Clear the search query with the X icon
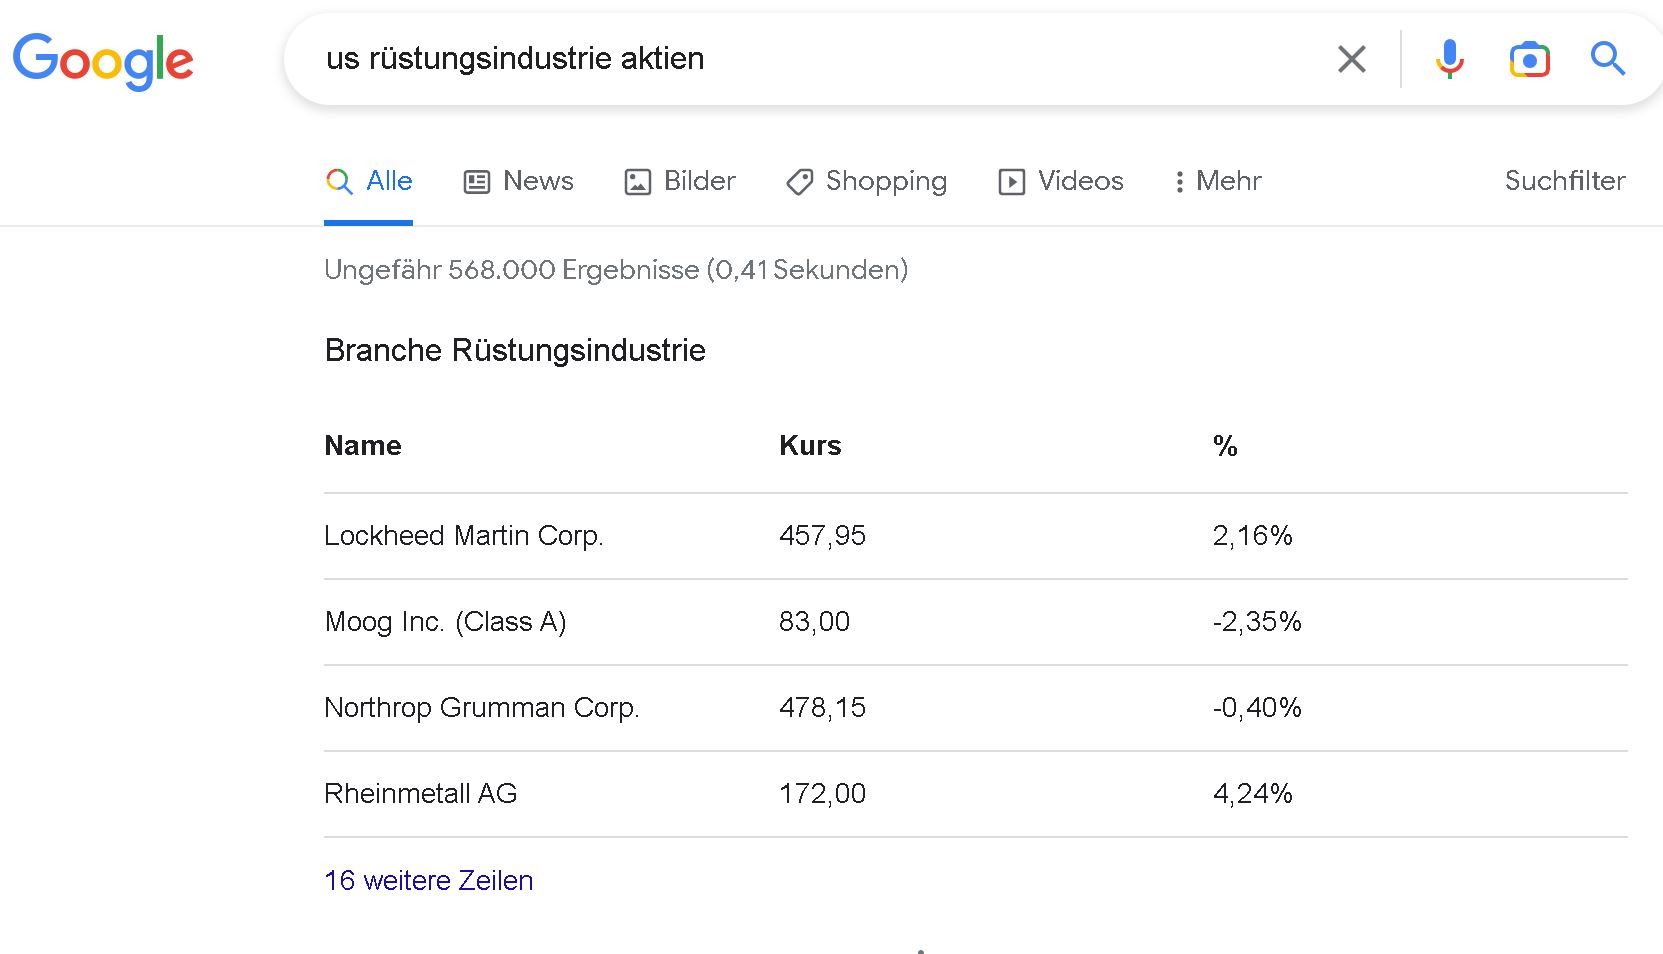The image size is (1663, 954). [1352, 59]
